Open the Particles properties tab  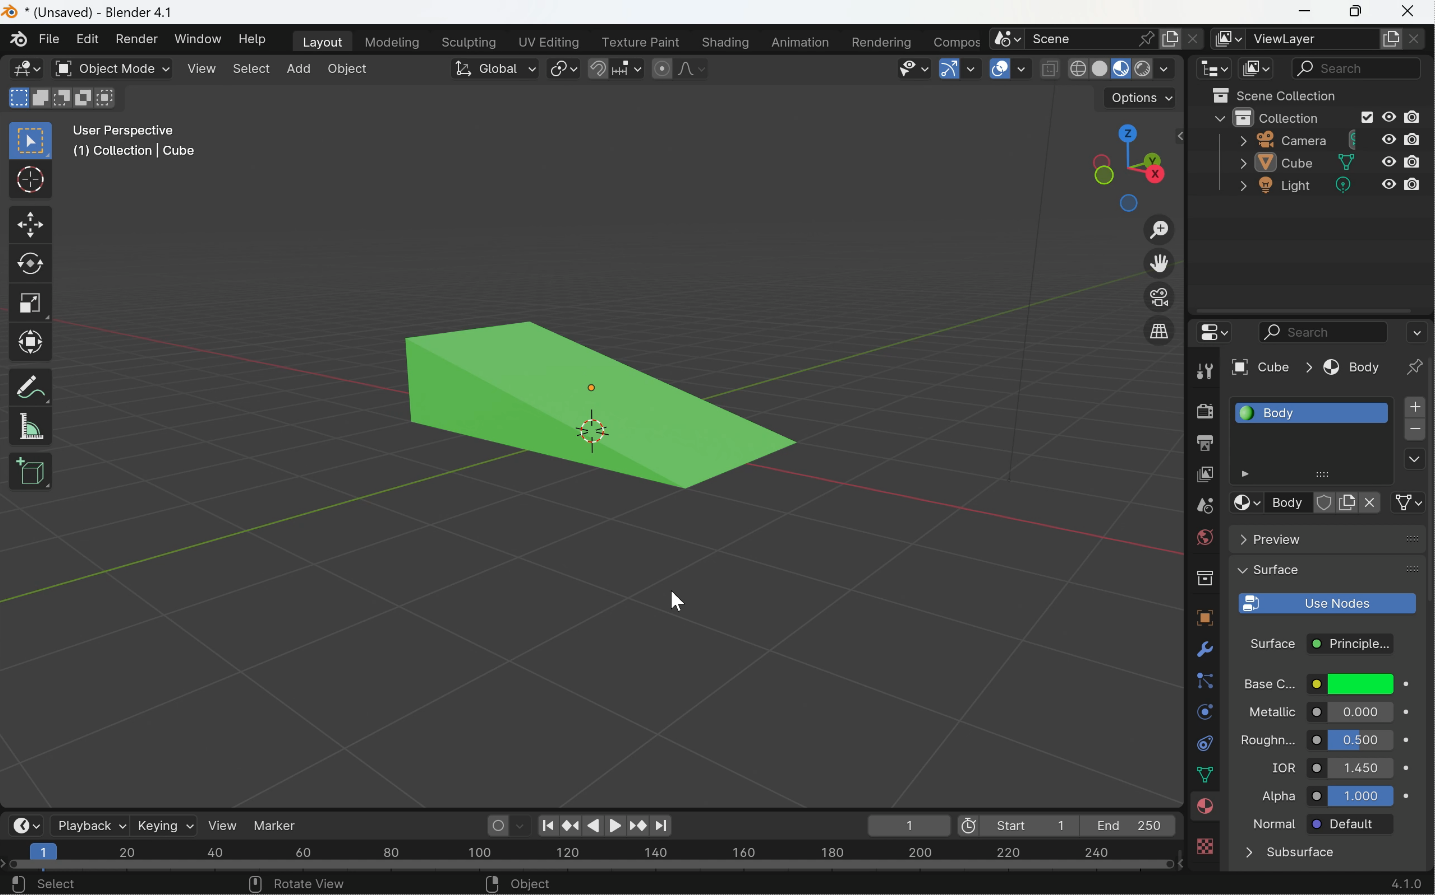(1205, 681)
